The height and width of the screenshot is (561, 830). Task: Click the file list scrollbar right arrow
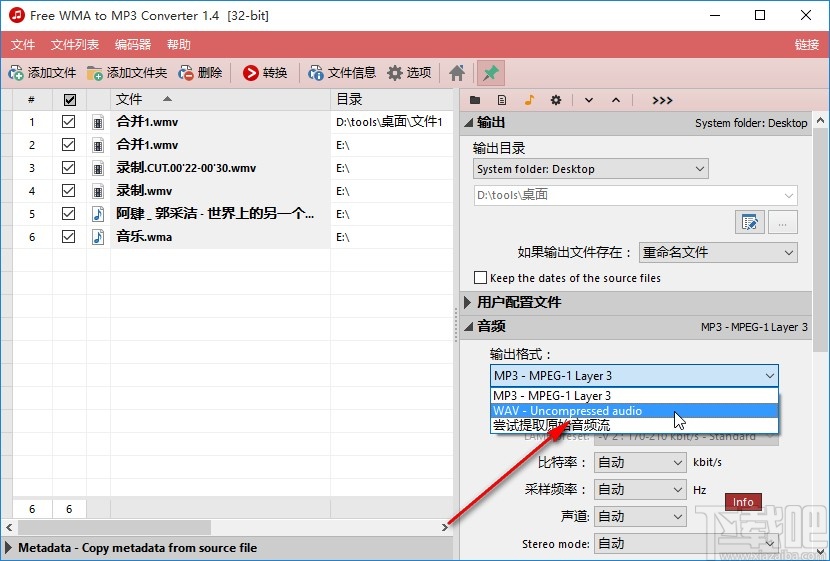[445, 527]
